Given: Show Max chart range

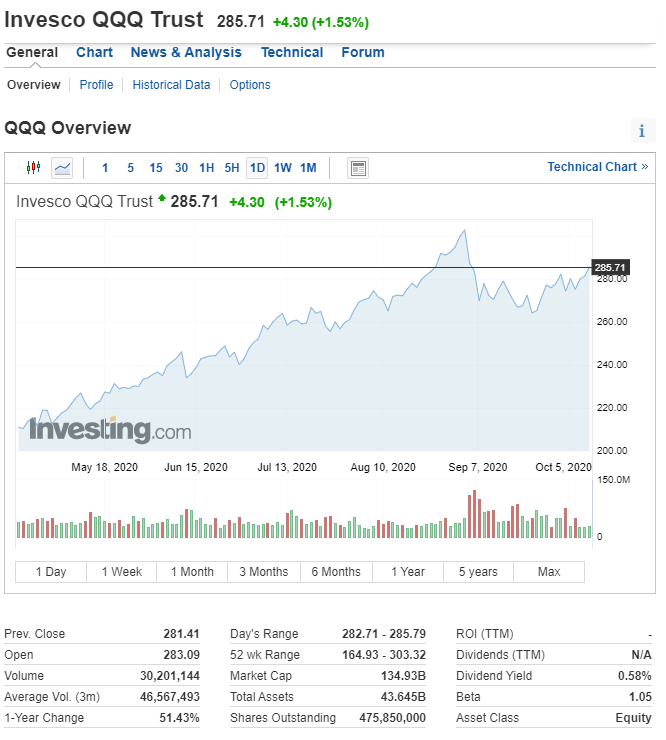Looking at the screenshot, I should coord(549,572).
